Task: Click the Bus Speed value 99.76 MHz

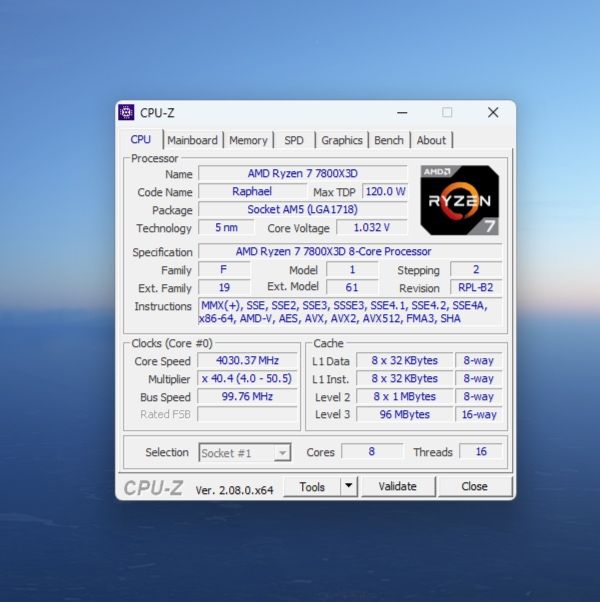Action: click(x=247, y=397)
